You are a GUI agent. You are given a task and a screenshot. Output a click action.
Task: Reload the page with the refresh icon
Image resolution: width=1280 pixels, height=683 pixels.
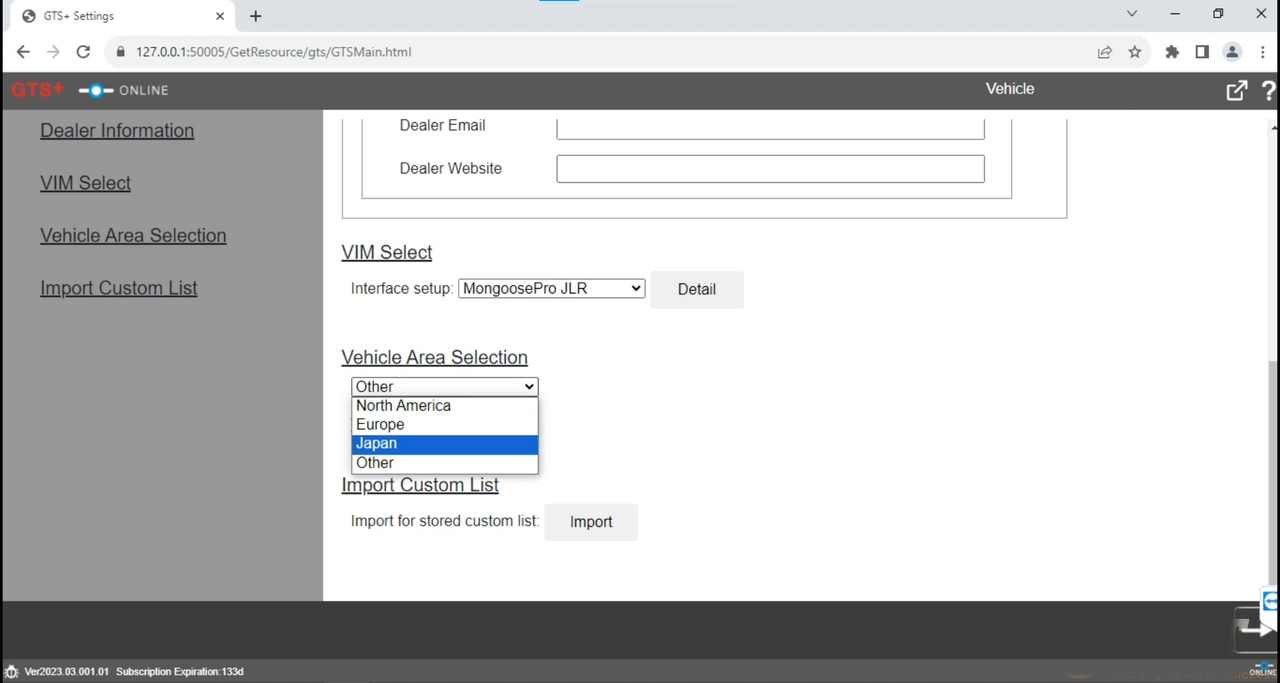83,52
